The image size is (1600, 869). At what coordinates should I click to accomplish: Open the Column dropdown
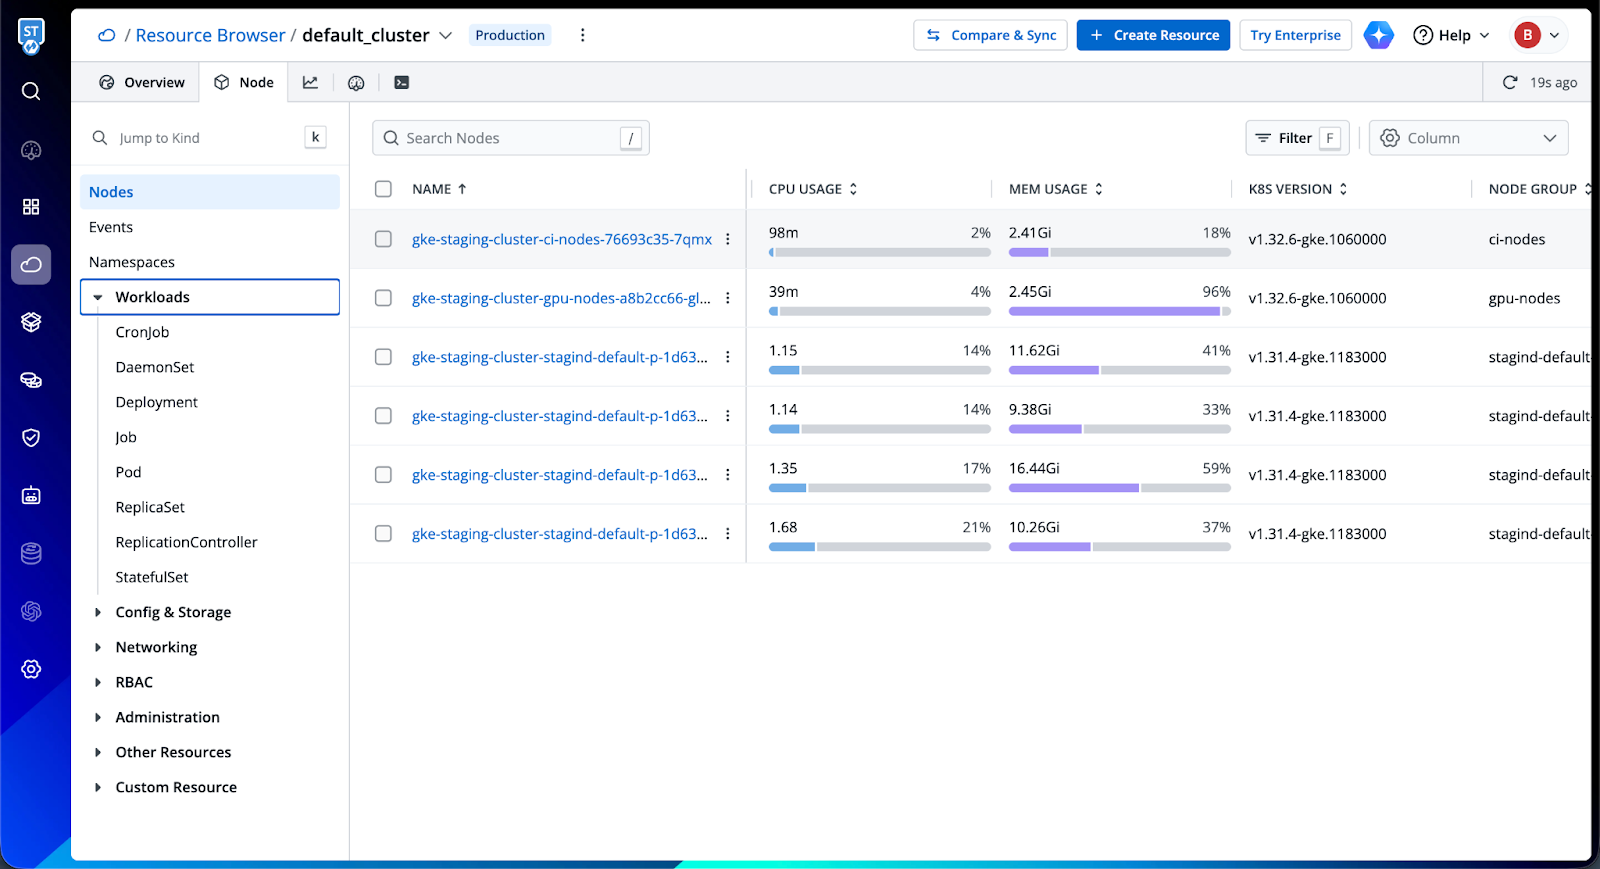pos(1467,138)
